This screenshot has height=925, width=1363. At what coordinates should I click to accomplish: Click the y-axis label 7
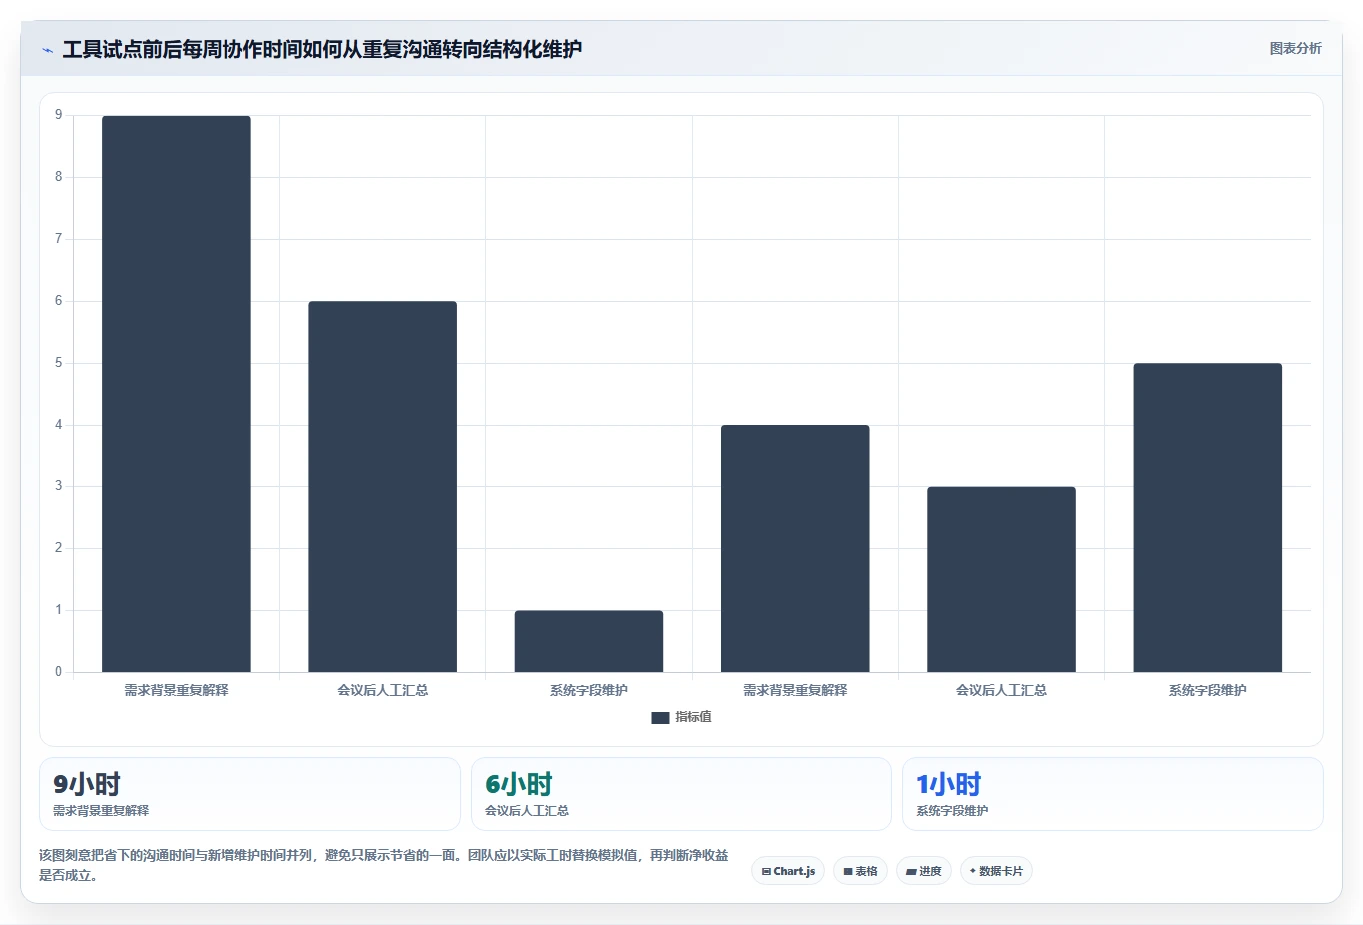pos(58,239)
